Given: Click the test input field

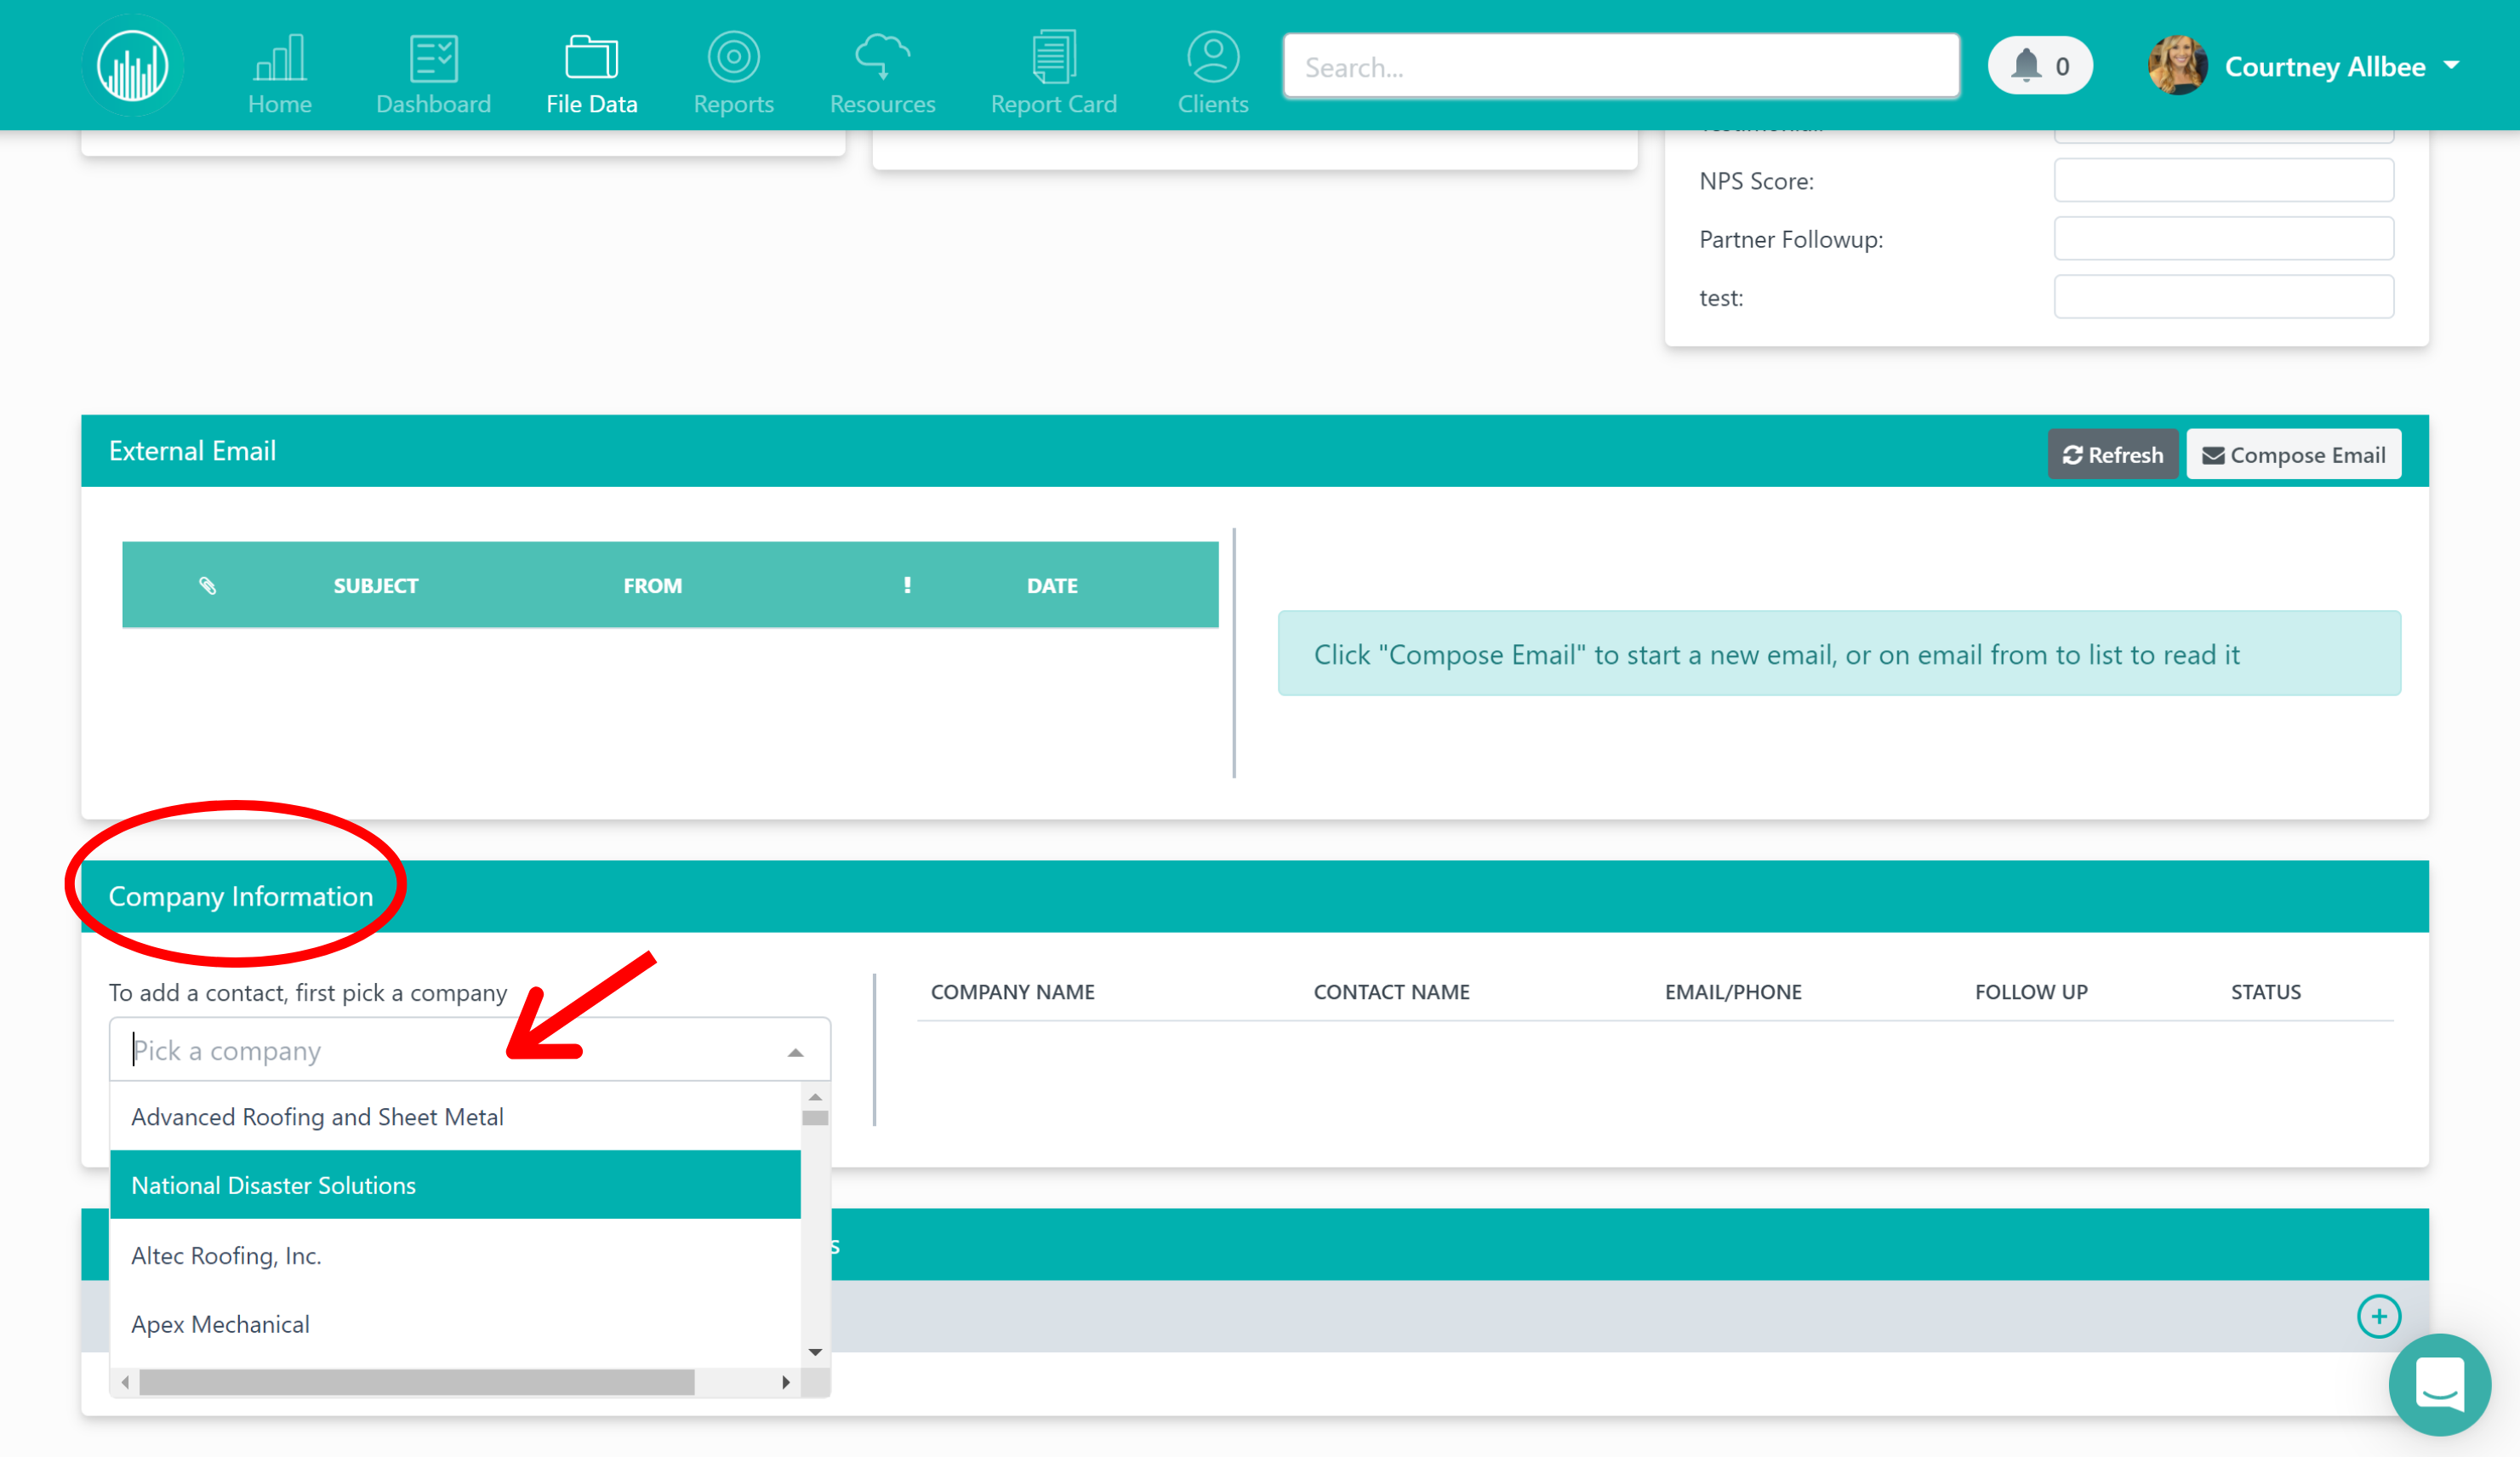Looking at the screenshot, I should pos(2223,297).
